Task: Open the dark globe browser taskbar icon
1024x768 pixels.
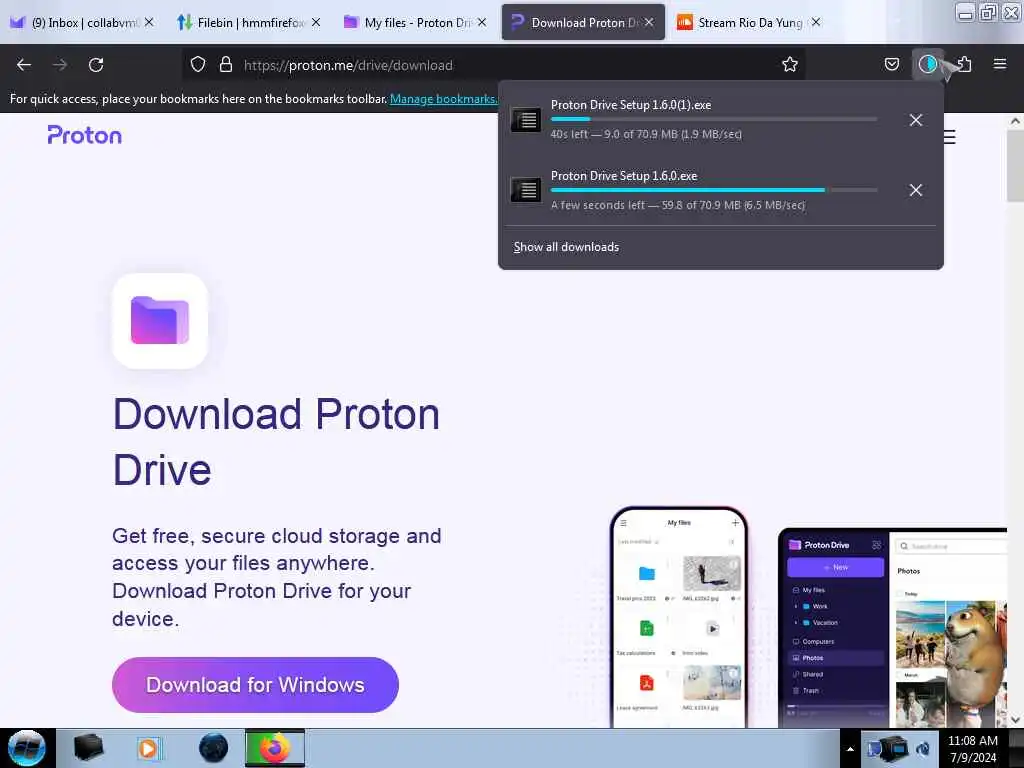Action: click(x=213, y=748)
